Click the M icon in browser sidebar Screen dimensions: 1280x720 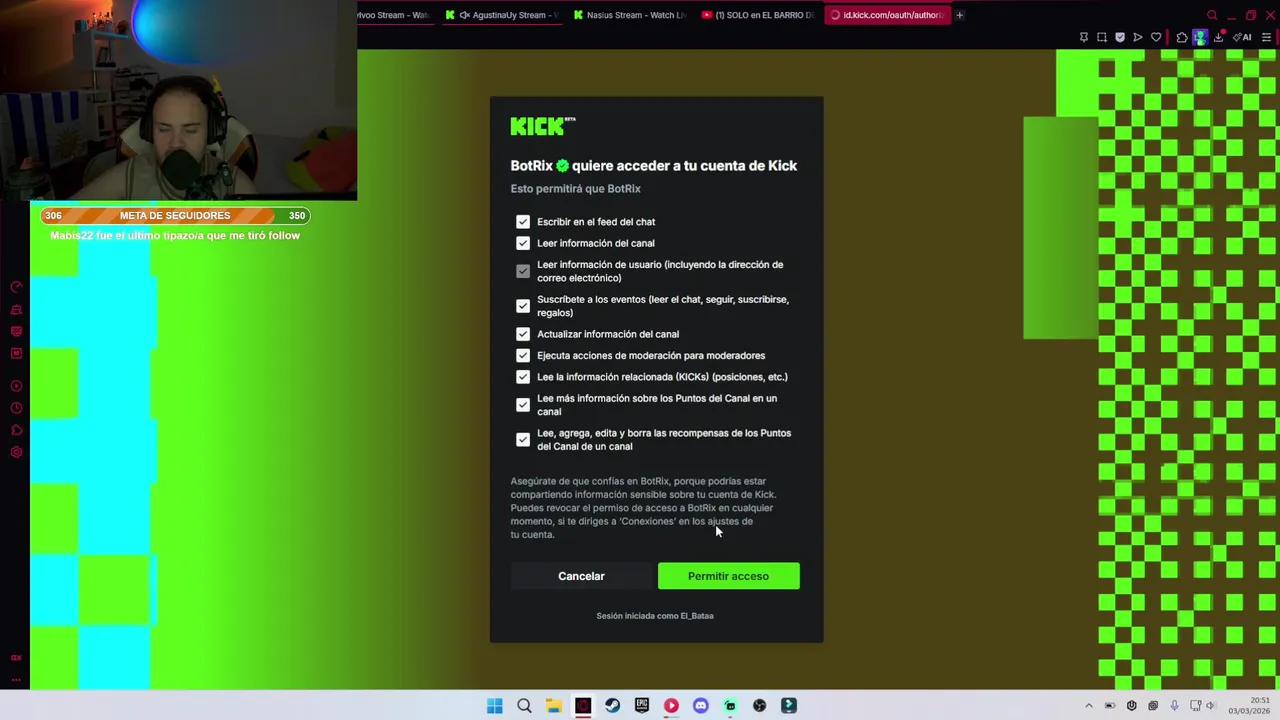point(16,353)
